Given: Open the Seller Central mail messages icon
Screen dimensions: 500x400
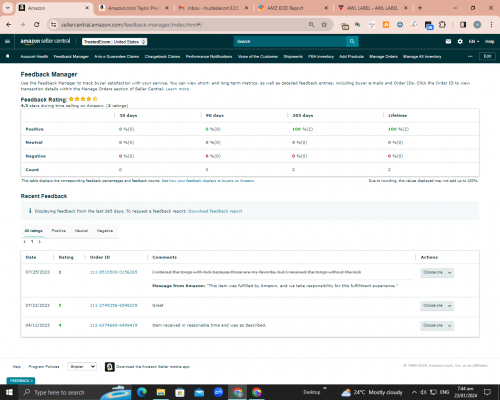Looking at the screenshot, I should point(448,41).
